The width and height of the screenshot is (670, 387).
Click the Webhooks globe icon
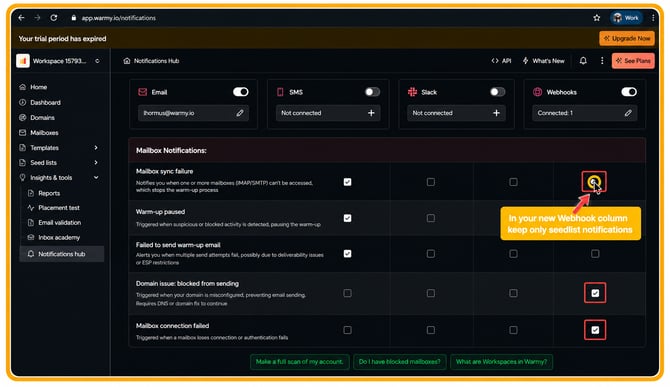tap(538, 92)
